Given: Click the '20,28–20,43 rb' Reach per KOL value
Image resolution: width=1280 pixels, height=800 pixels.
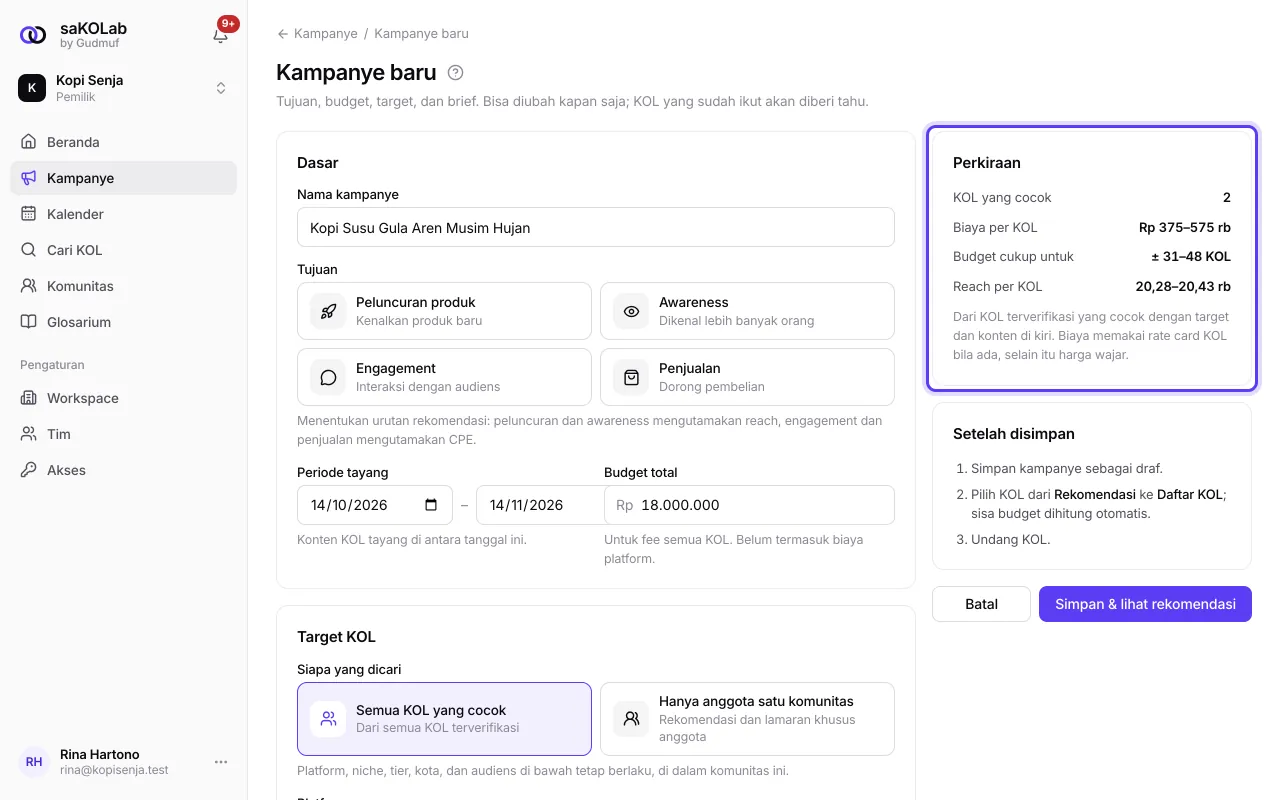Looking at the screenshot, I should (1183, 287).
